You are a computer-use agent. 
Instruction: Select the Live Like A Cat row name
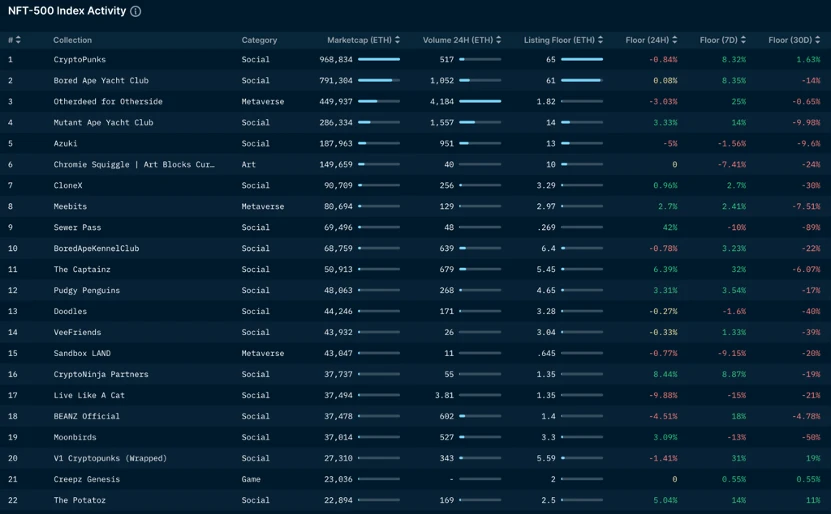89,395
